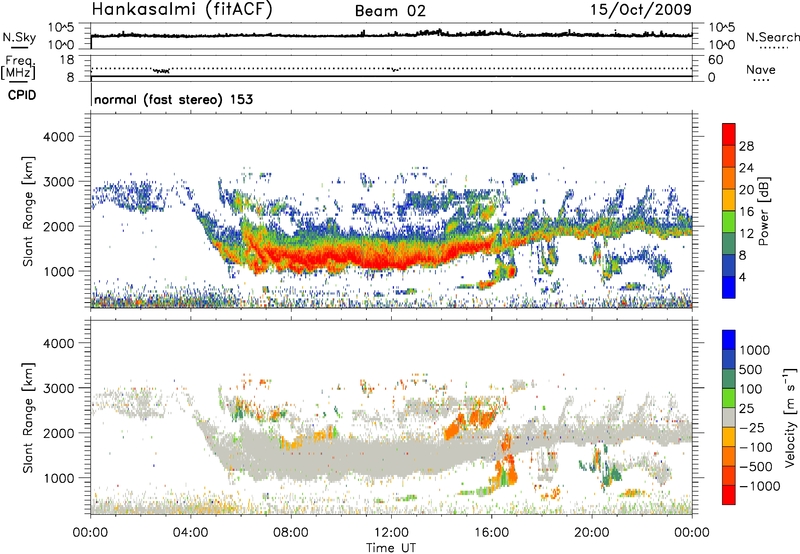This screenshot has width=800, height=554.
Task: Click the '100' velocity colorbar tick value
Action: pyautogui.click(x=751, y=389)
